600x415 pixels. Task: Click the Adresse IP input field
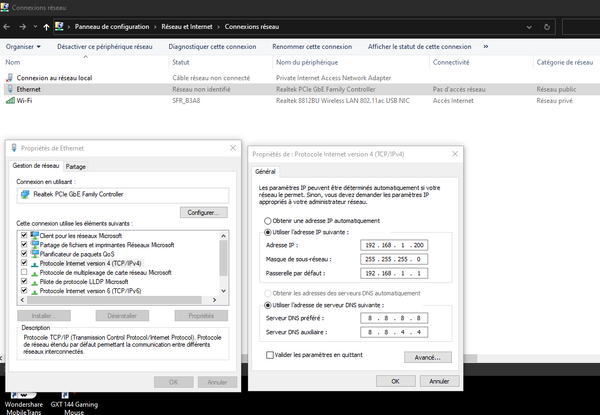pyautogui.click(x=394, y=245)
